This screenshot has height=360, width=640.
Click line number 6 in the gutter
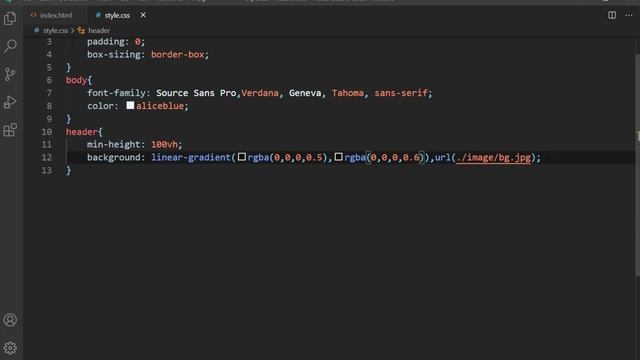(x=49, y=80)
